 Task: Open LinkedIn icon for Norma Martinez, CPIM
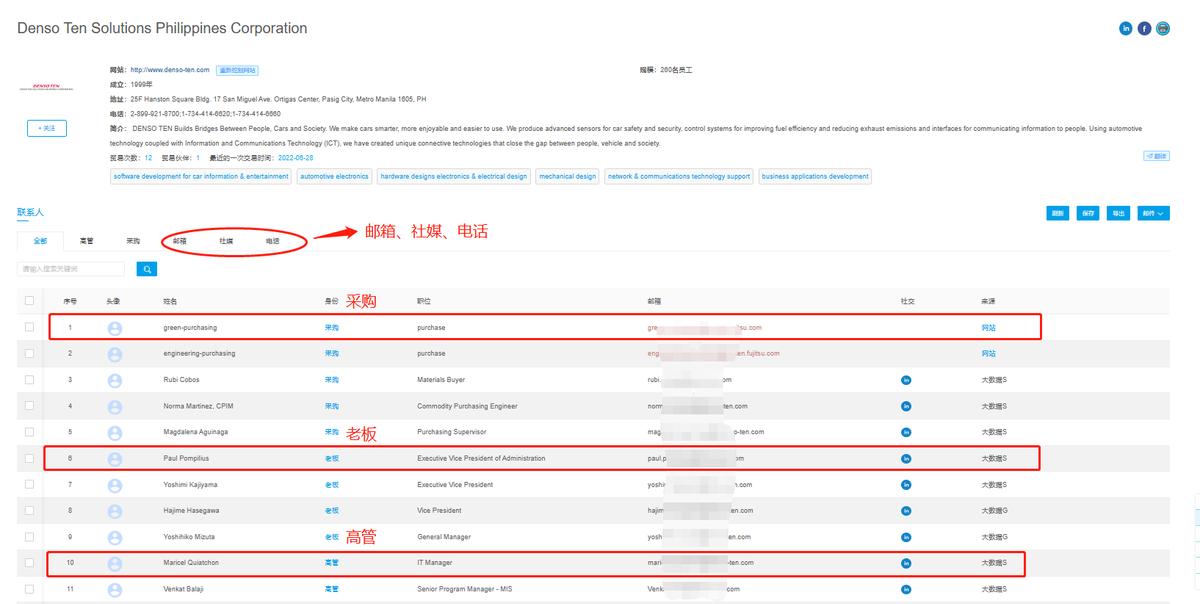point(906,406)
